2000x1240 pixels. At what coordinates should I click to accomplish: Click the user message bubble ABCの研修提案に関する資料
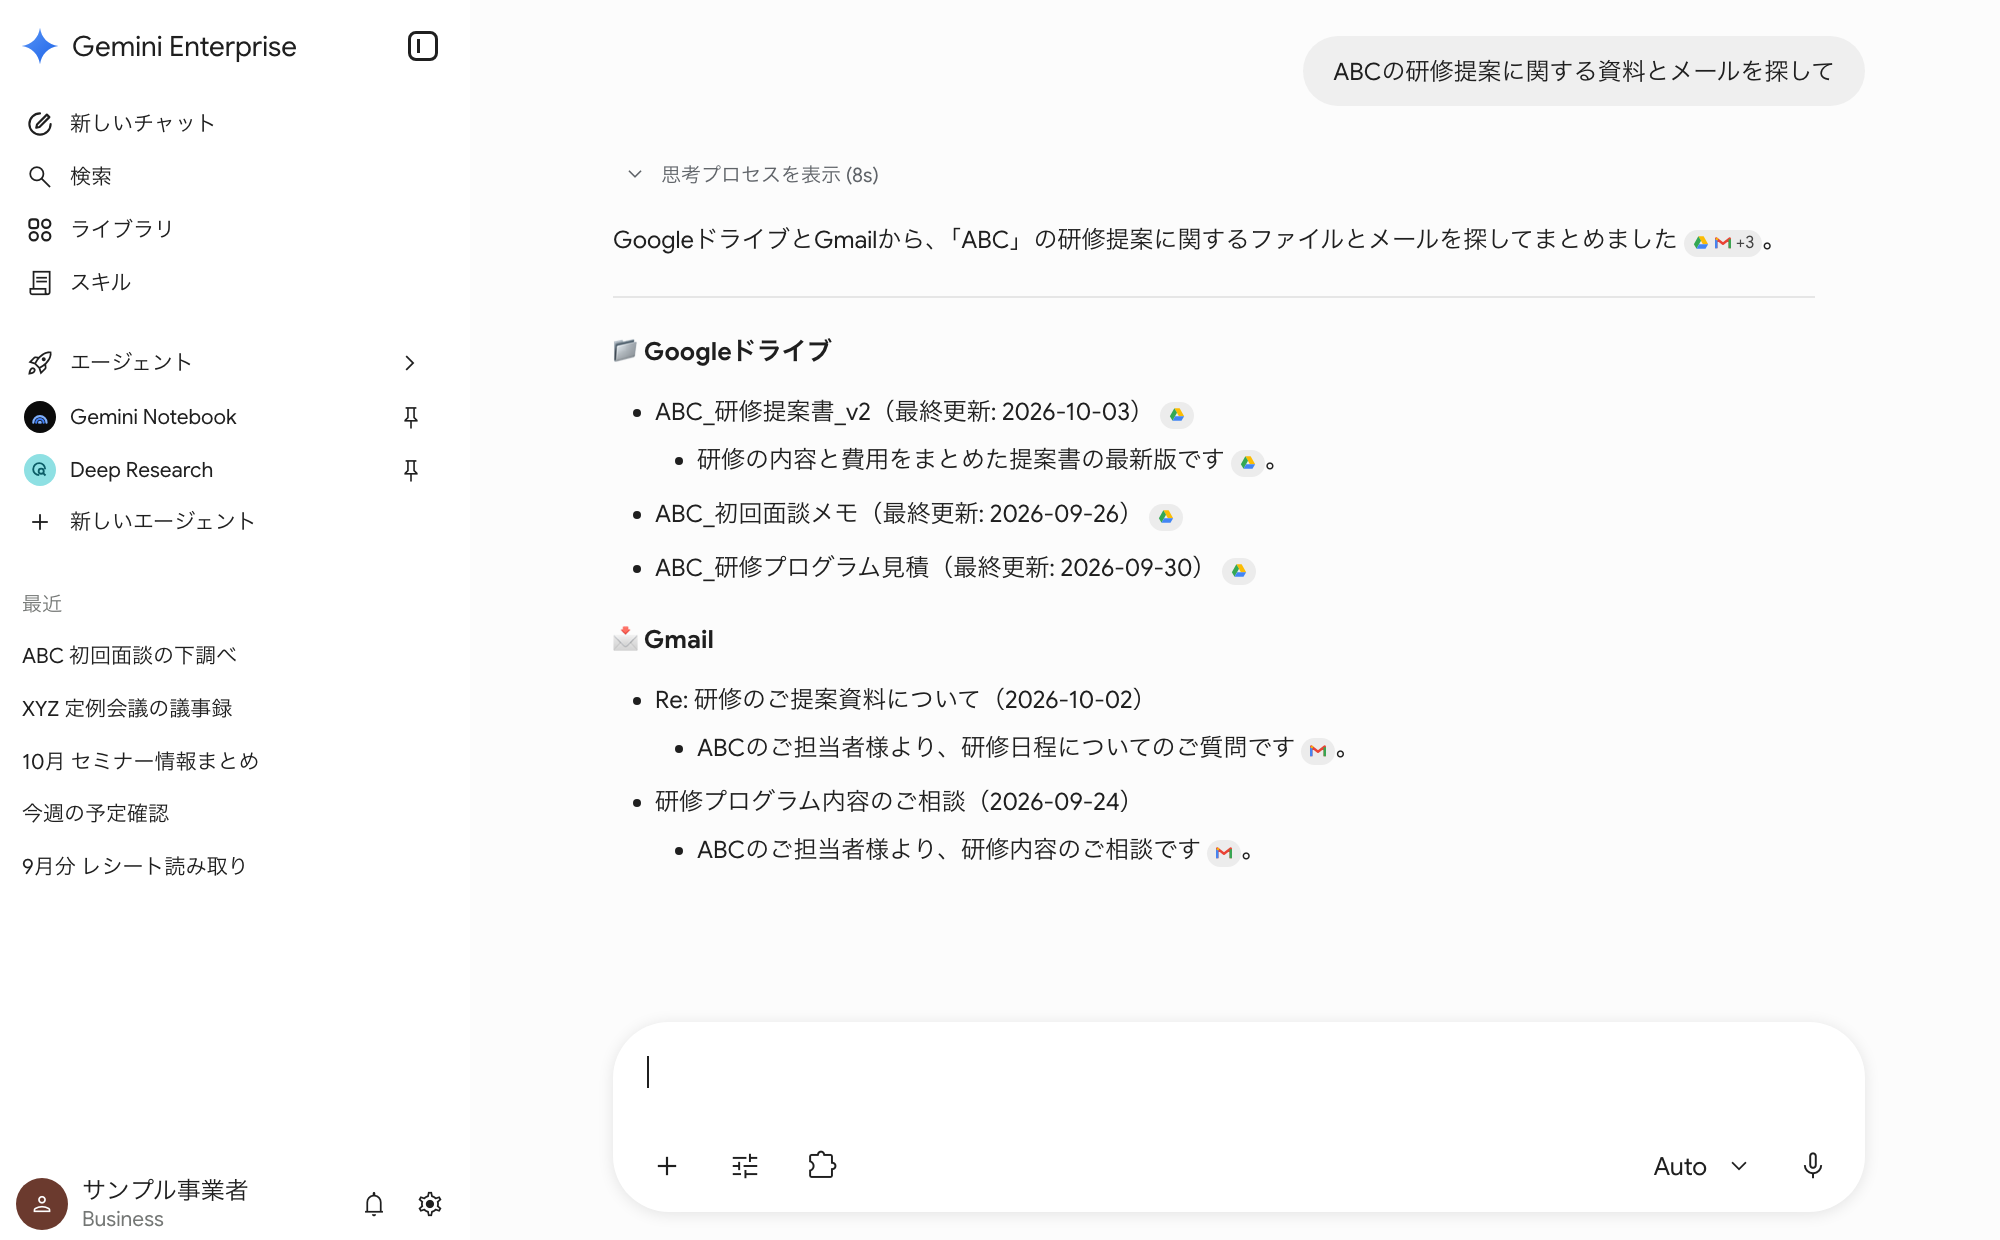click(x=1584, y=71)
